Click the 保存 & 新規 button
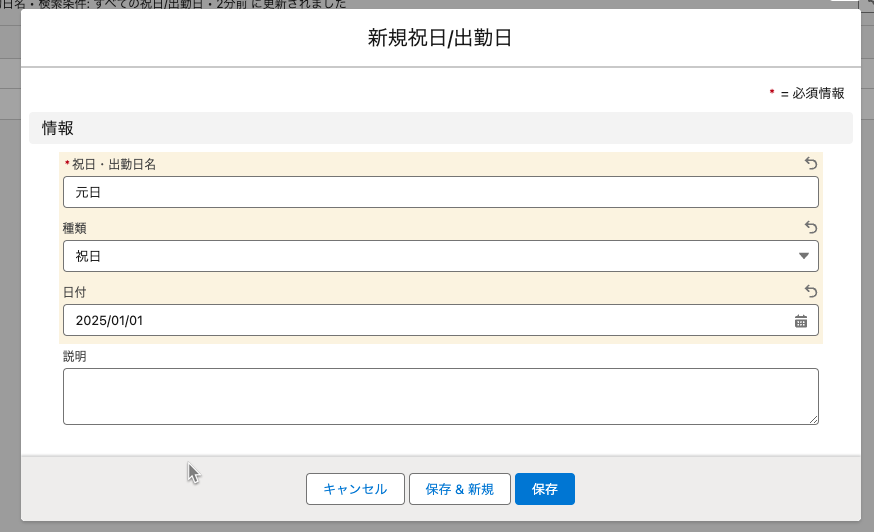 coord(459,489)
